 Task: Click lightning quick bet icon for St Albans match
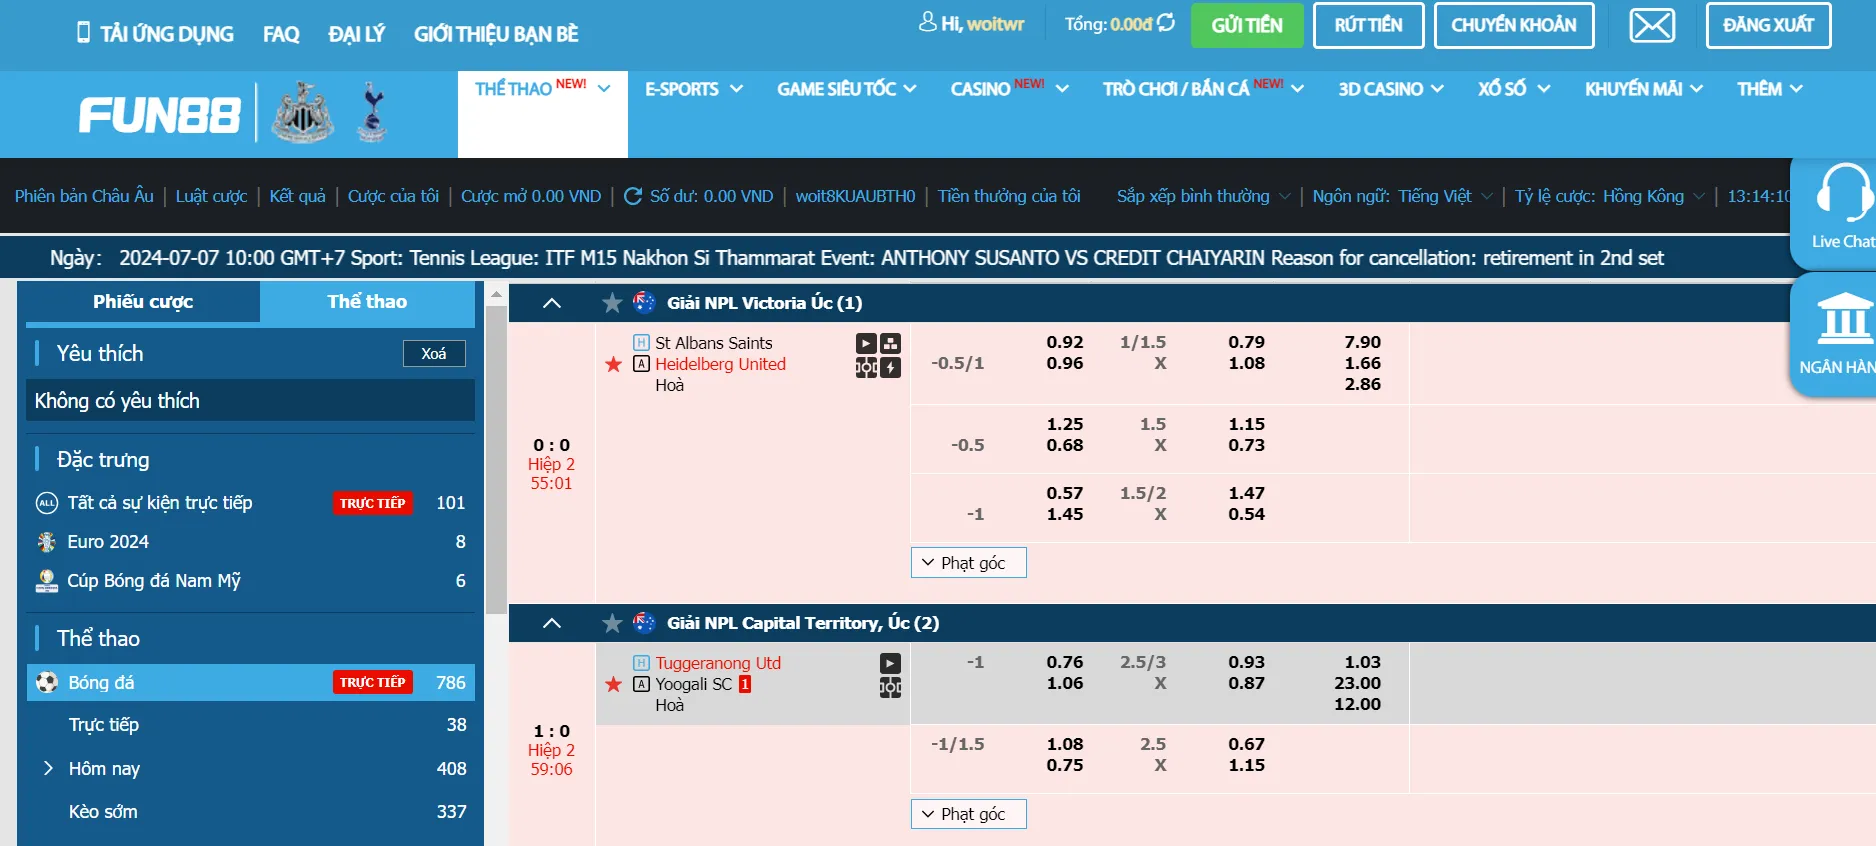(x=890, y=367)
